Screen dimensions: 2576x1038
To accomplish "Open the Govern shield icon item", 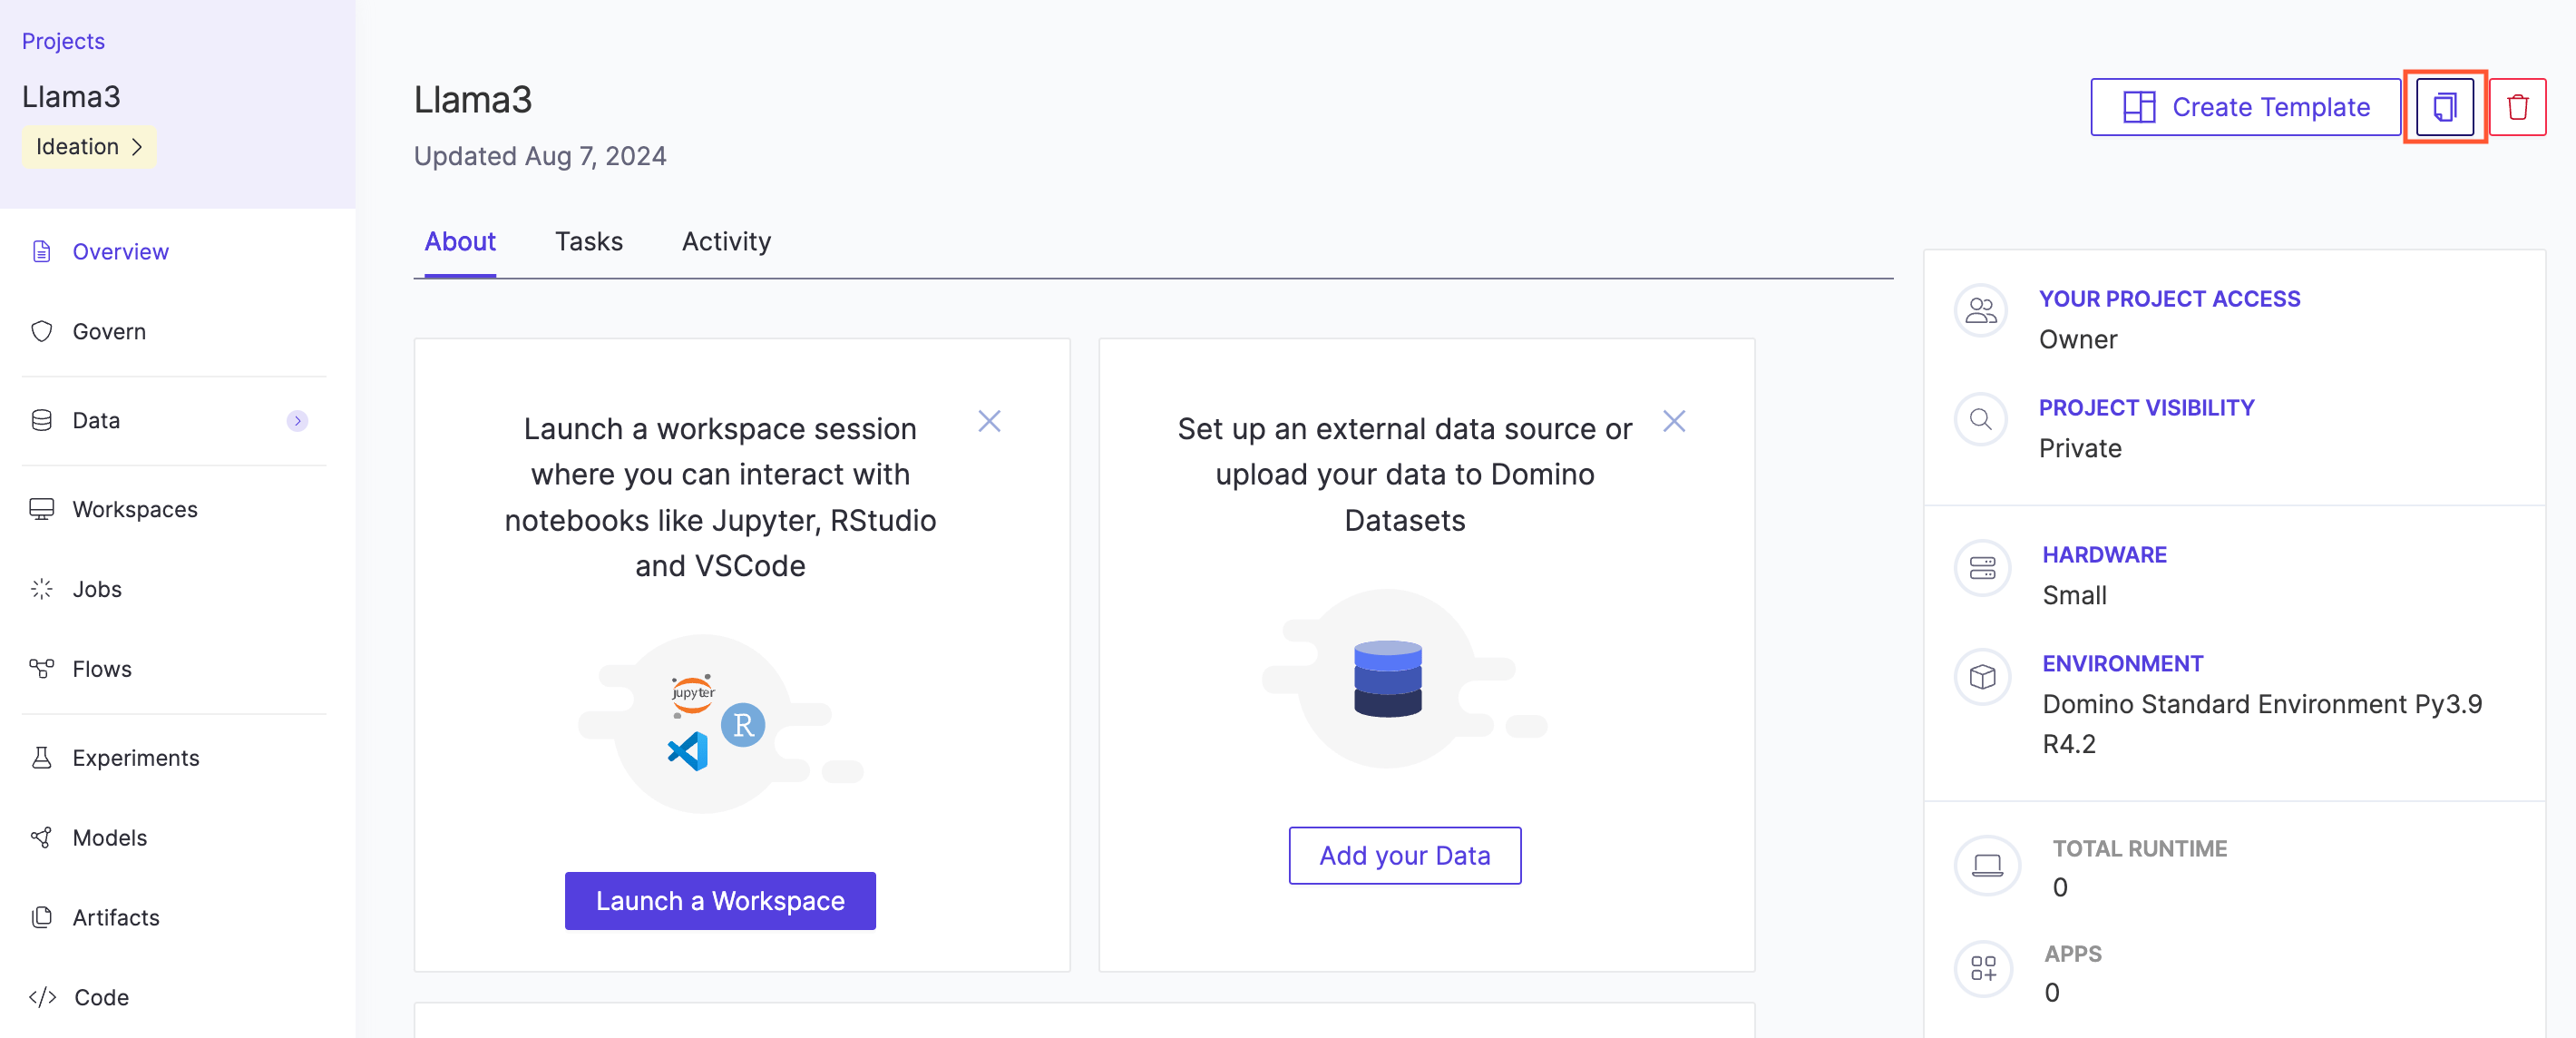I will pyautogui.click(x=41, y=331).
